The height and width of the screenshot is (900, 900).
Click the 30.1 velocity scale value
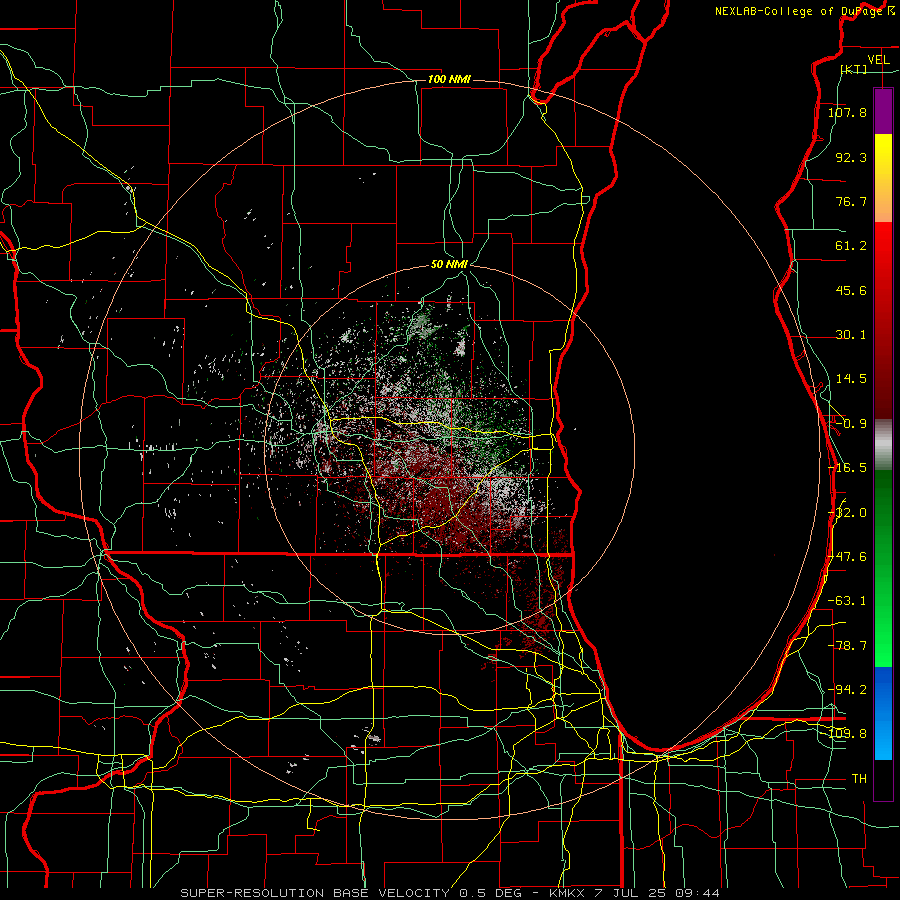pos(851,335)
